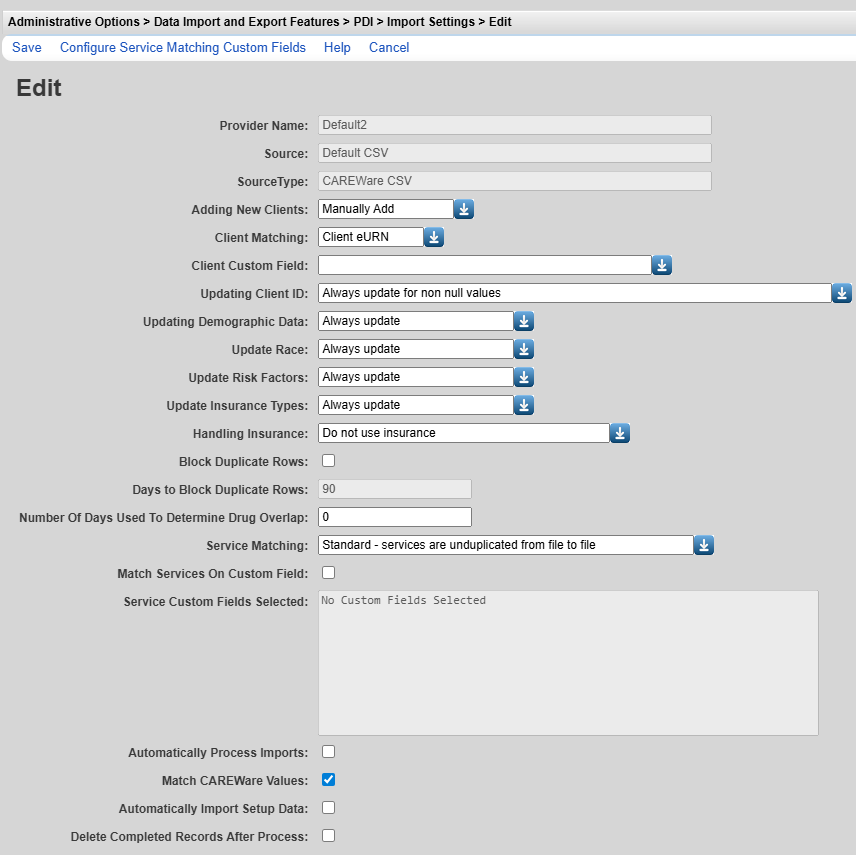This screenshot has width=856, height=855.
Task: Click Number Of Days Drug Overlap input
Action: click(395, 517)
